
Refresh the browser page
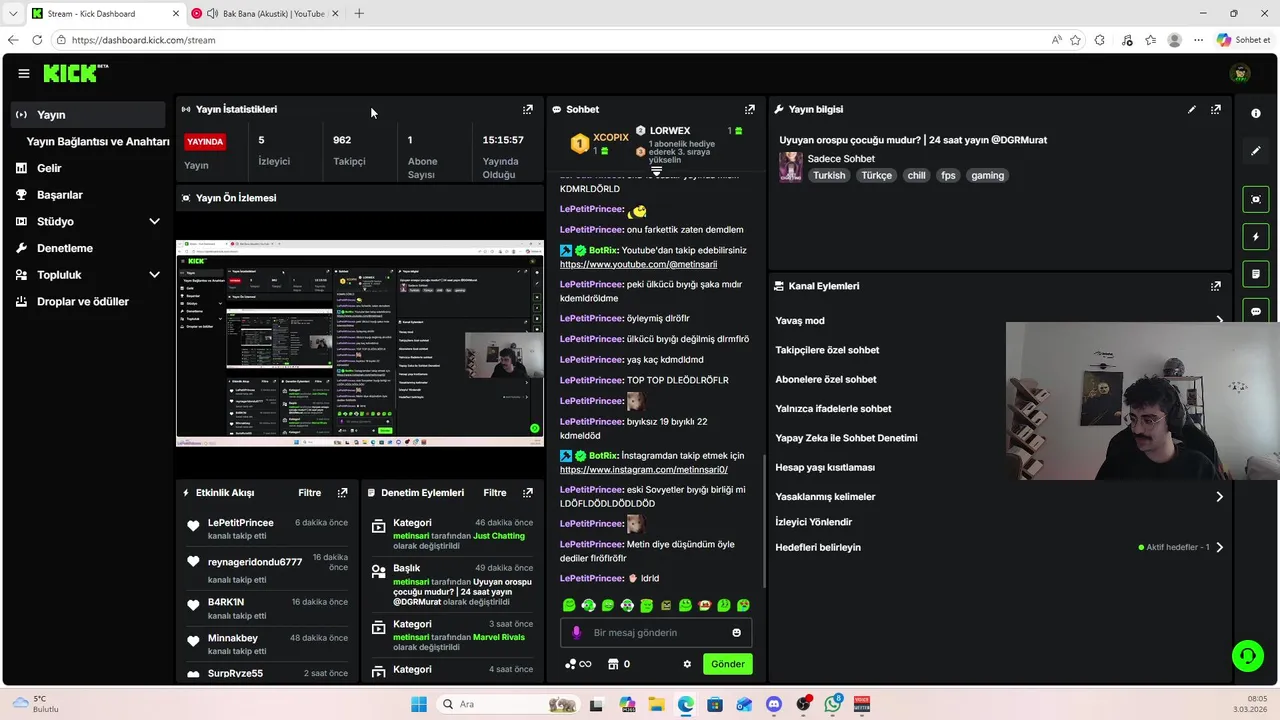click(37, 40)
